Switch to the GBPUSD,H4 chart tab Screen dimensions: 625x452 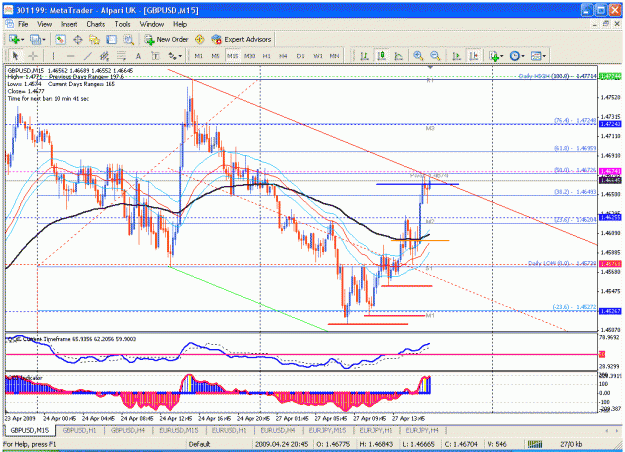coord(128,430)
